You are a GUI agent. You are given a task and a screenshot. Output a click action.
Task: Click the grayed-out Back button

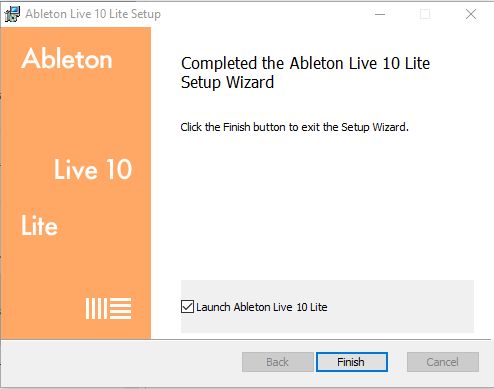pyautogui.click(x=278, y=362)
